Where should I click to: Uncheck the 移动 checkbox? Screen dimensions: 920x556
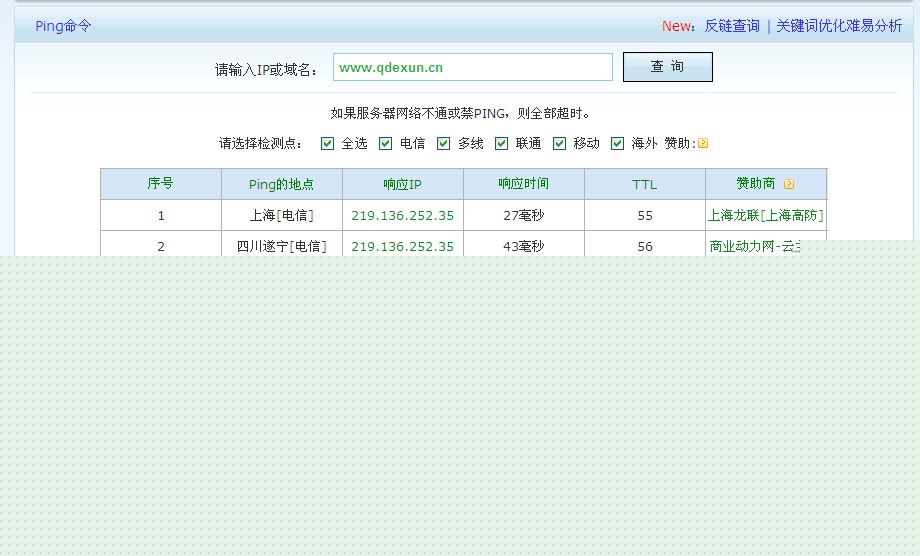(x=559, y=143)
